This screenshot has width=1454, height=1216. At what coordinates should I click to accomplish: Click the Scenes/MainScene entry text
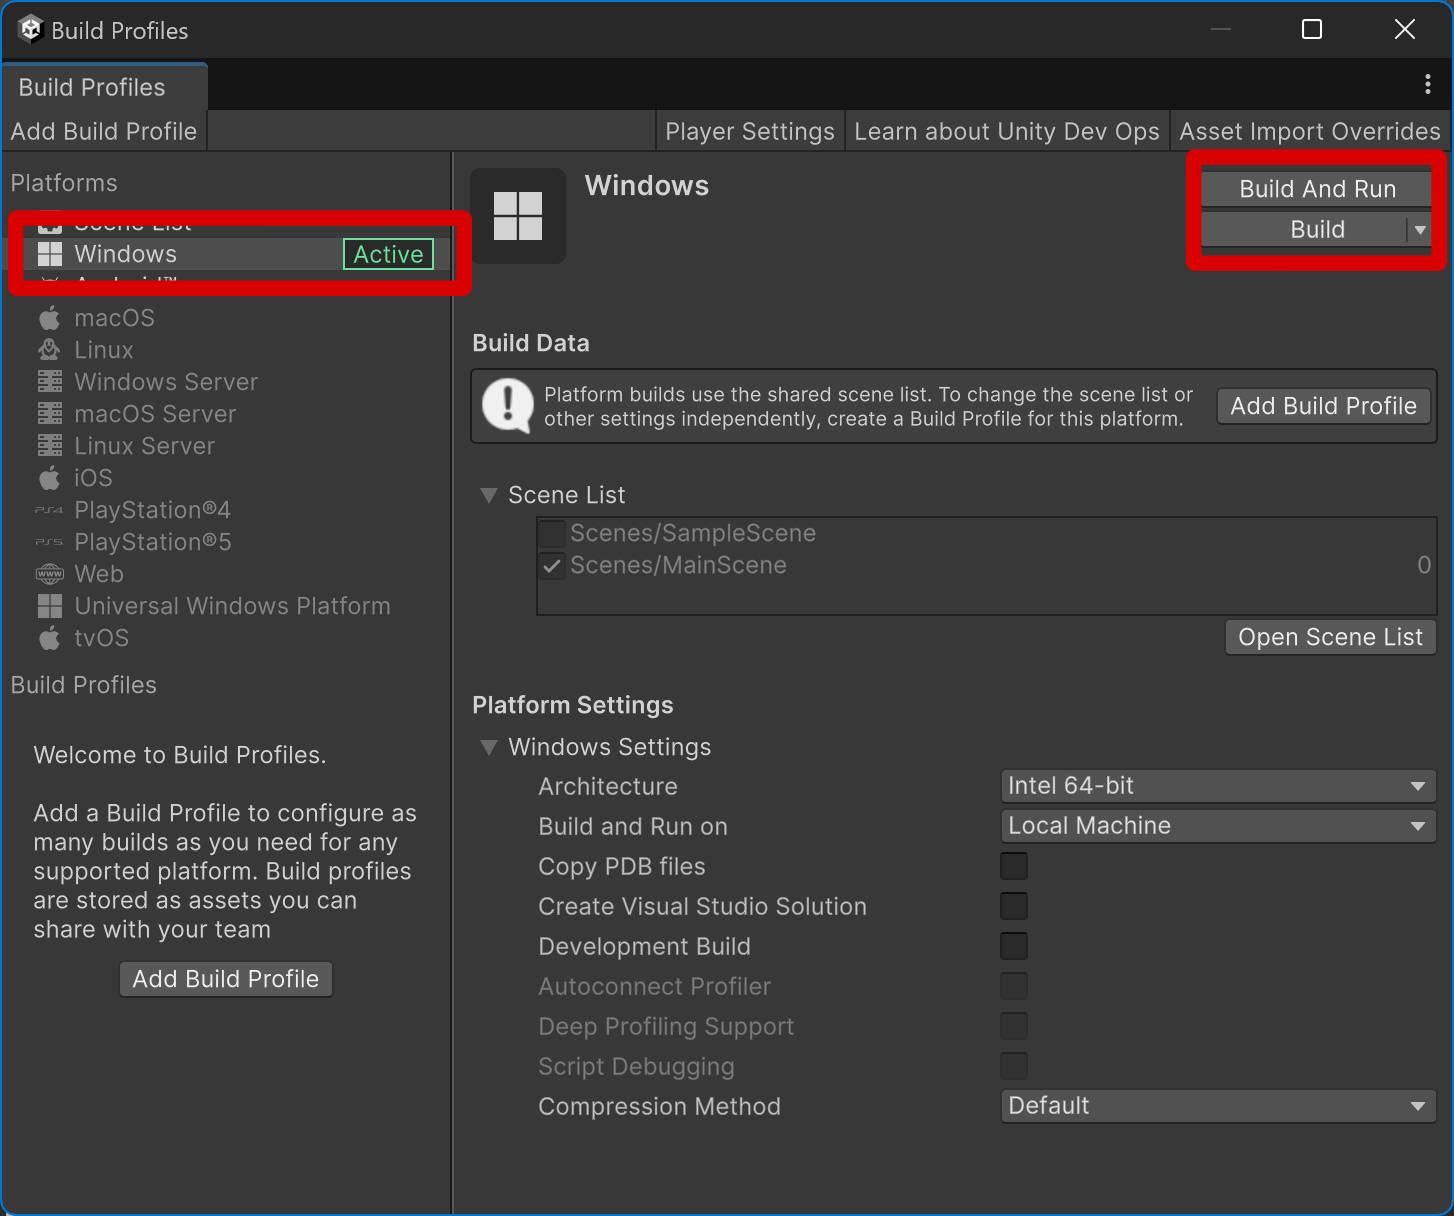click(x=678, y=565)
